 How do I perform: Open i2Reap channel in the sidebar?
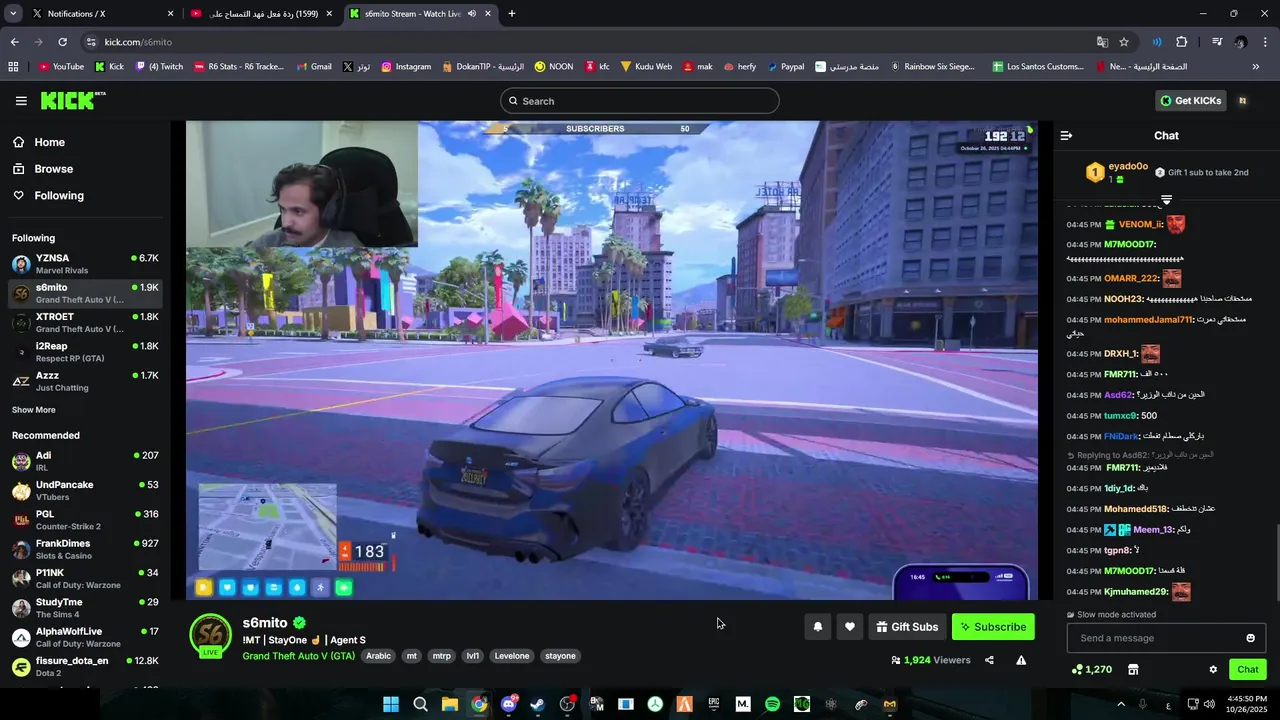coord(84,352)
